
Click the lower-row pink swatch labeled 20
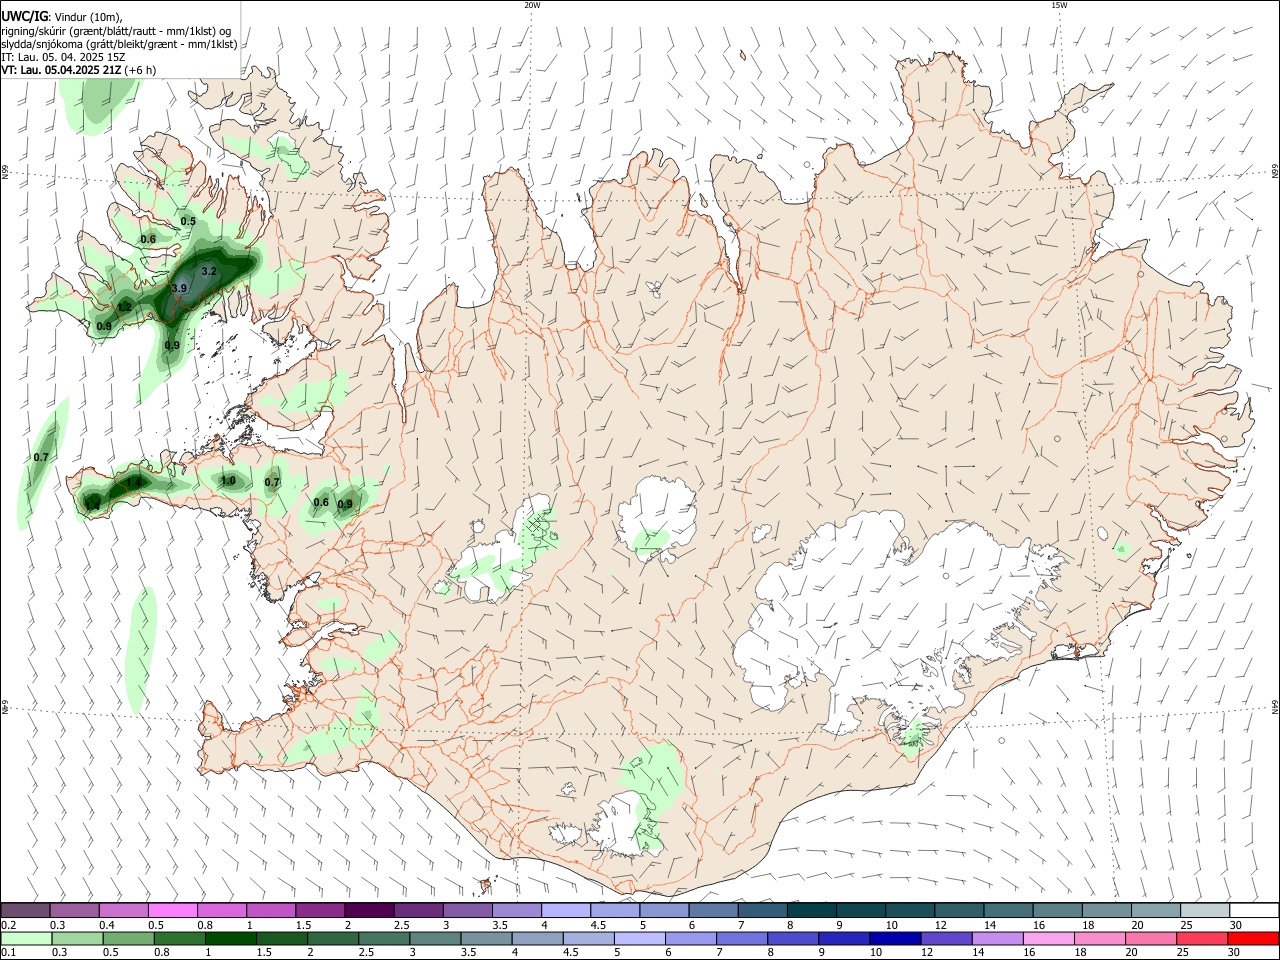[1150, 938]
